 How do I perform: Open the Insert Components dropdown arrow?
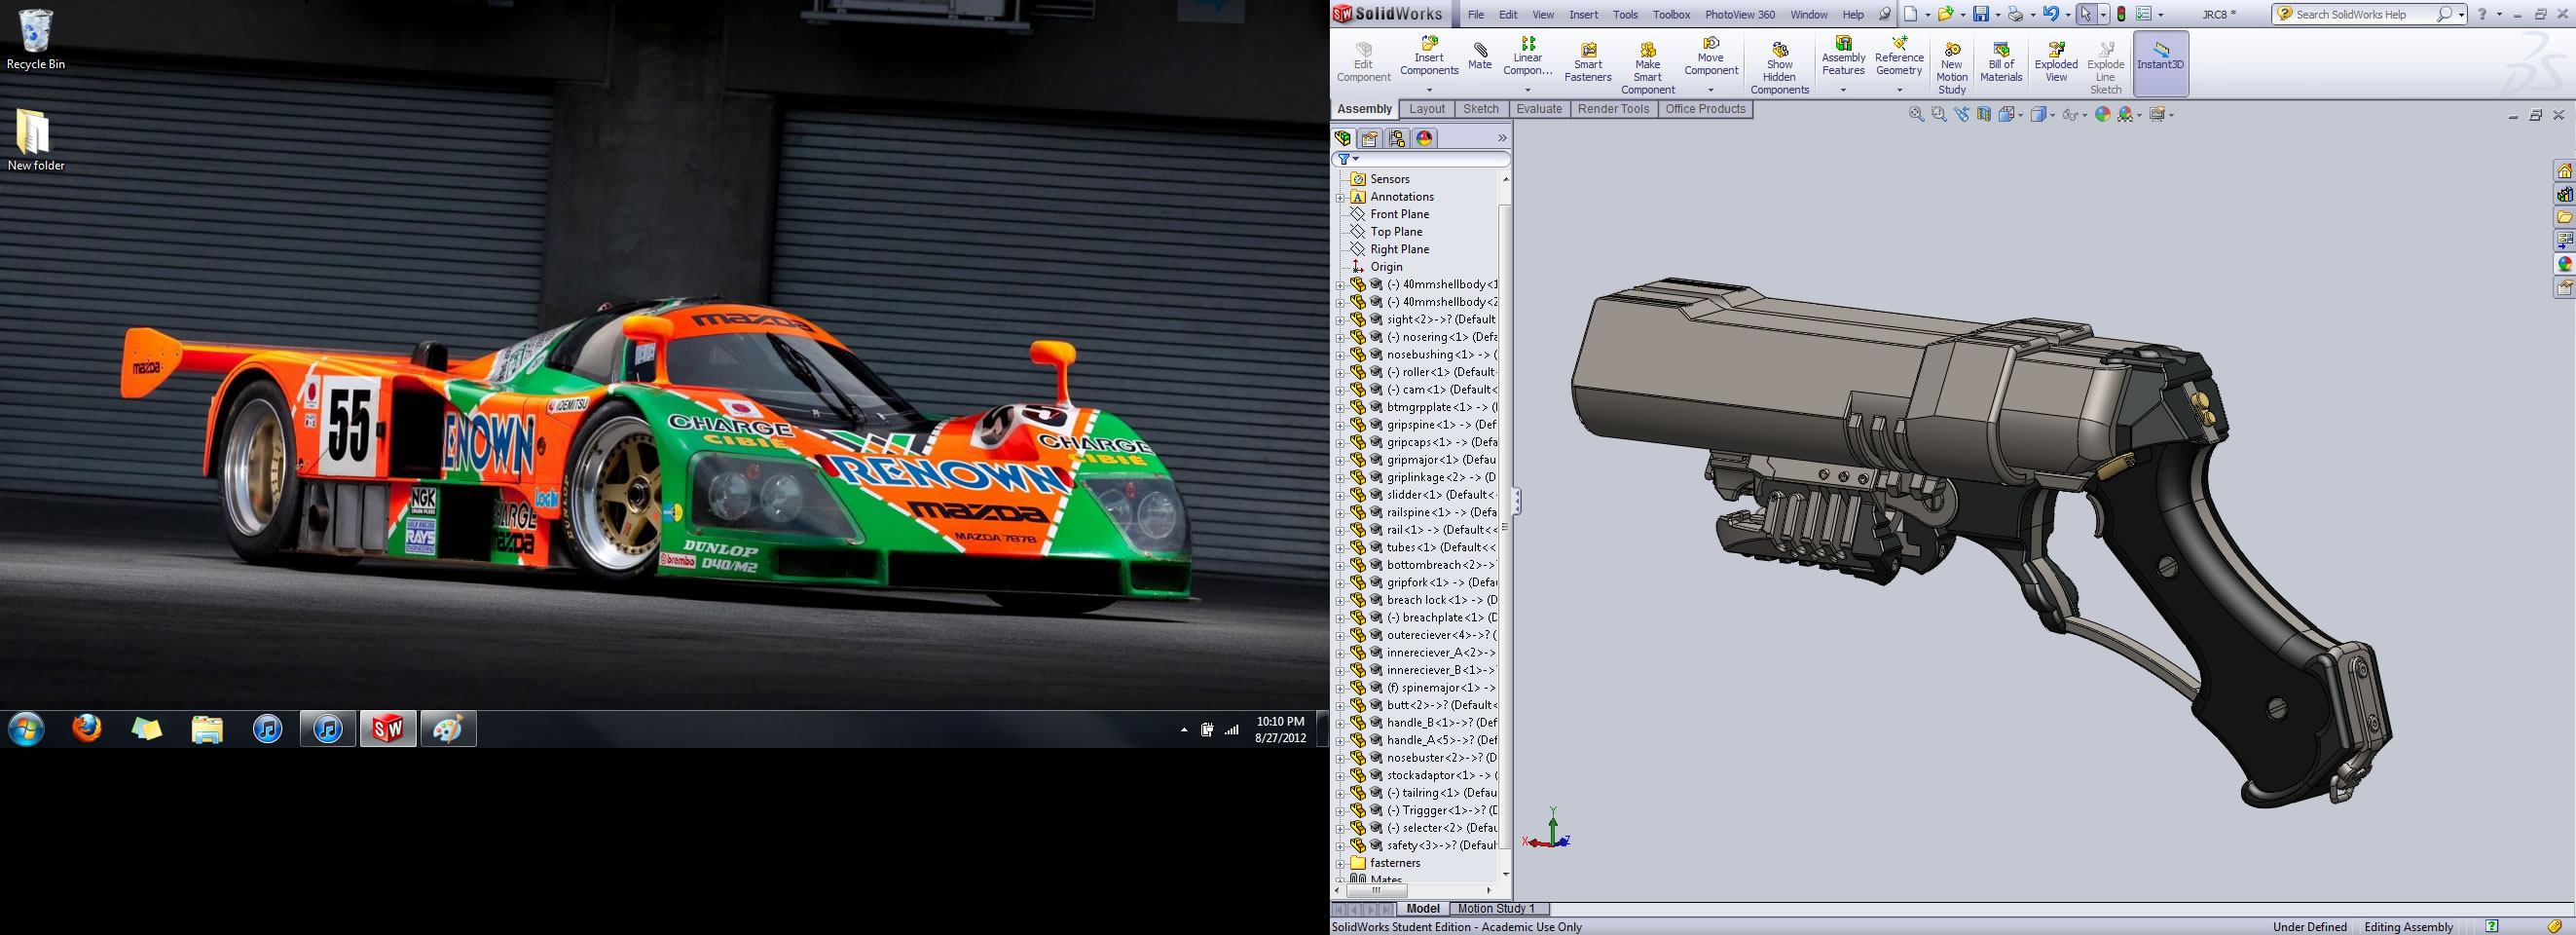pyautogui.click(x=1429, y=90)
